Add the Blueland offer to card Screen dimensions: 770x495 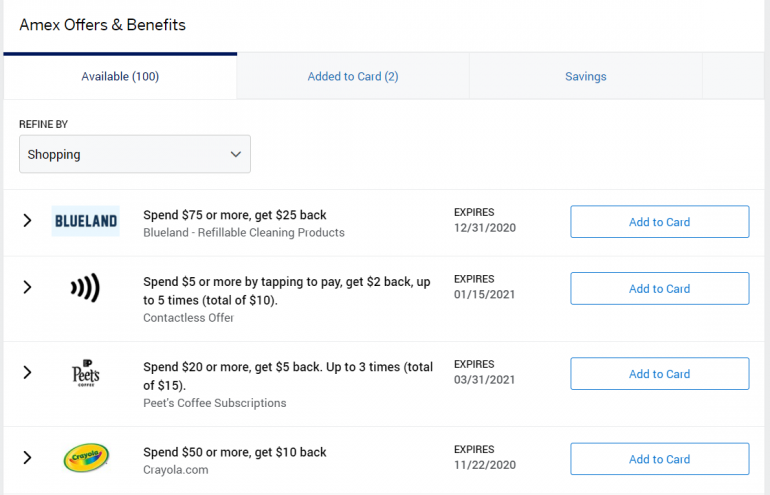click(x=659, y=222)
